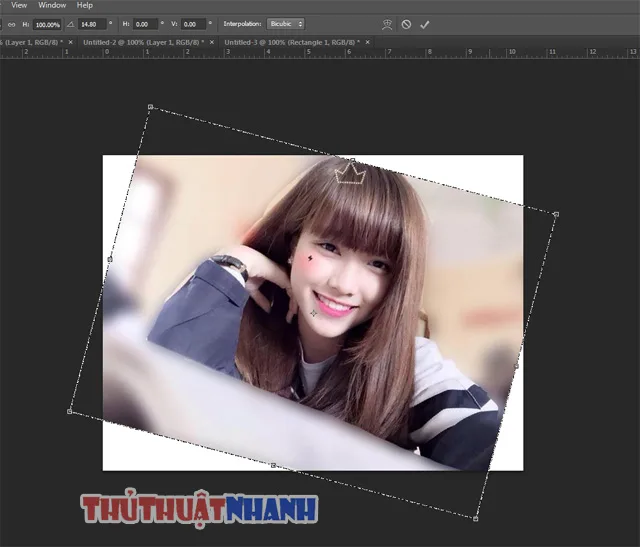Open the View menu
The height and width of the screenshot is (547, 640).
click(x=19, y=5)
